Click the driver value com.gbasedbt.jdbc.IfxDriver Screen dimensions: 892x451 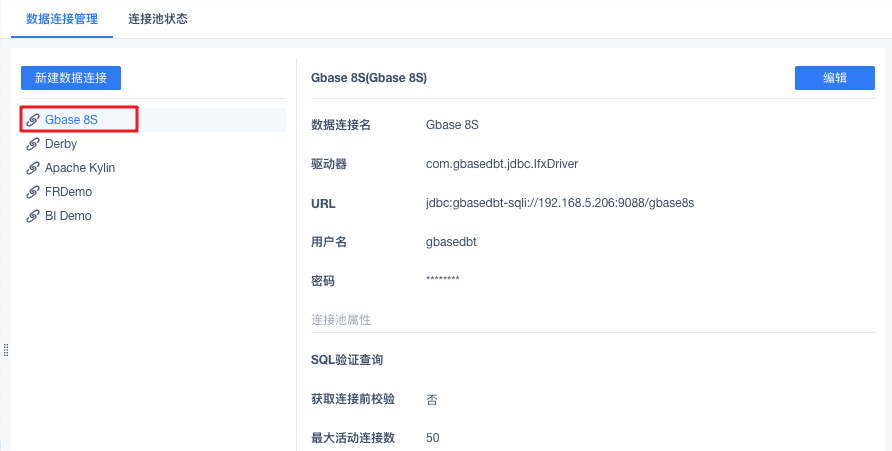502,164
